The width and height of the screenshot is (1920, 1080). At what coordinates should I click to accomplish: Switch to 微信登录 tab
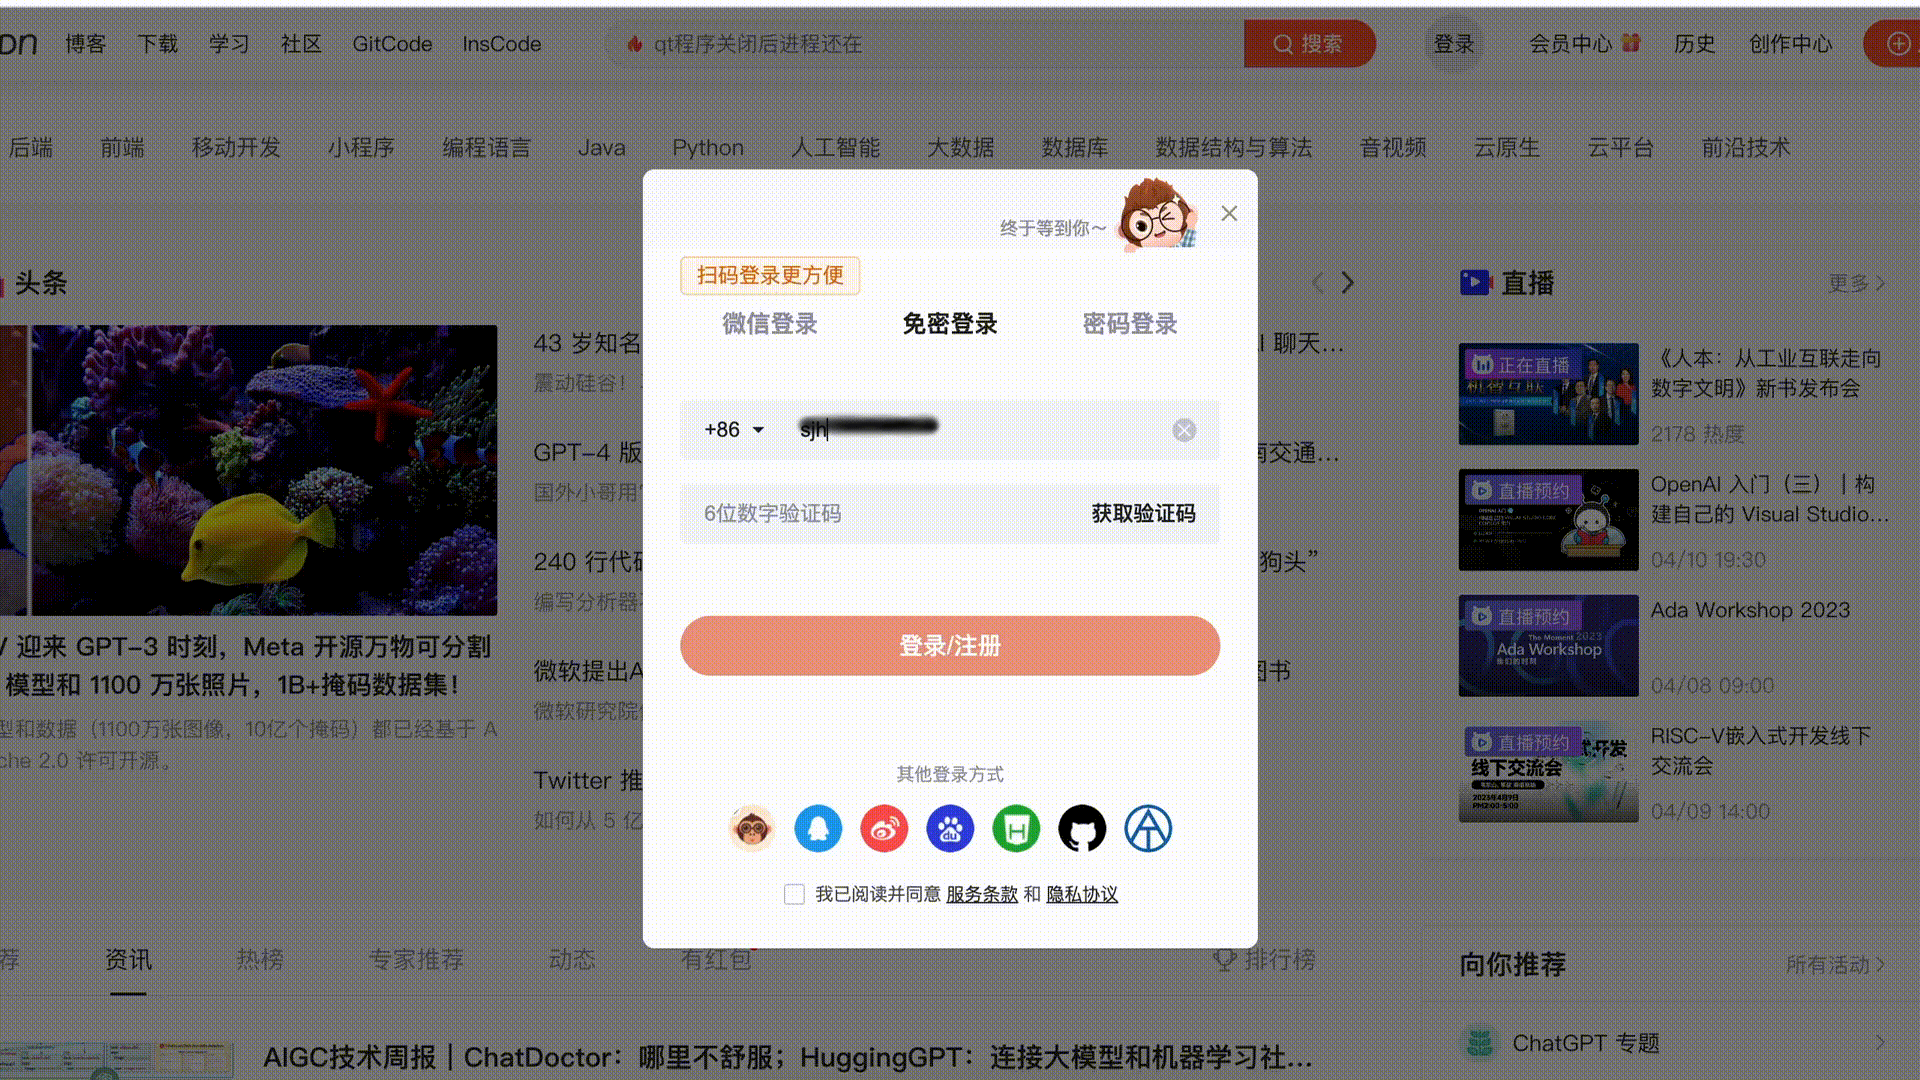(770, 324)
